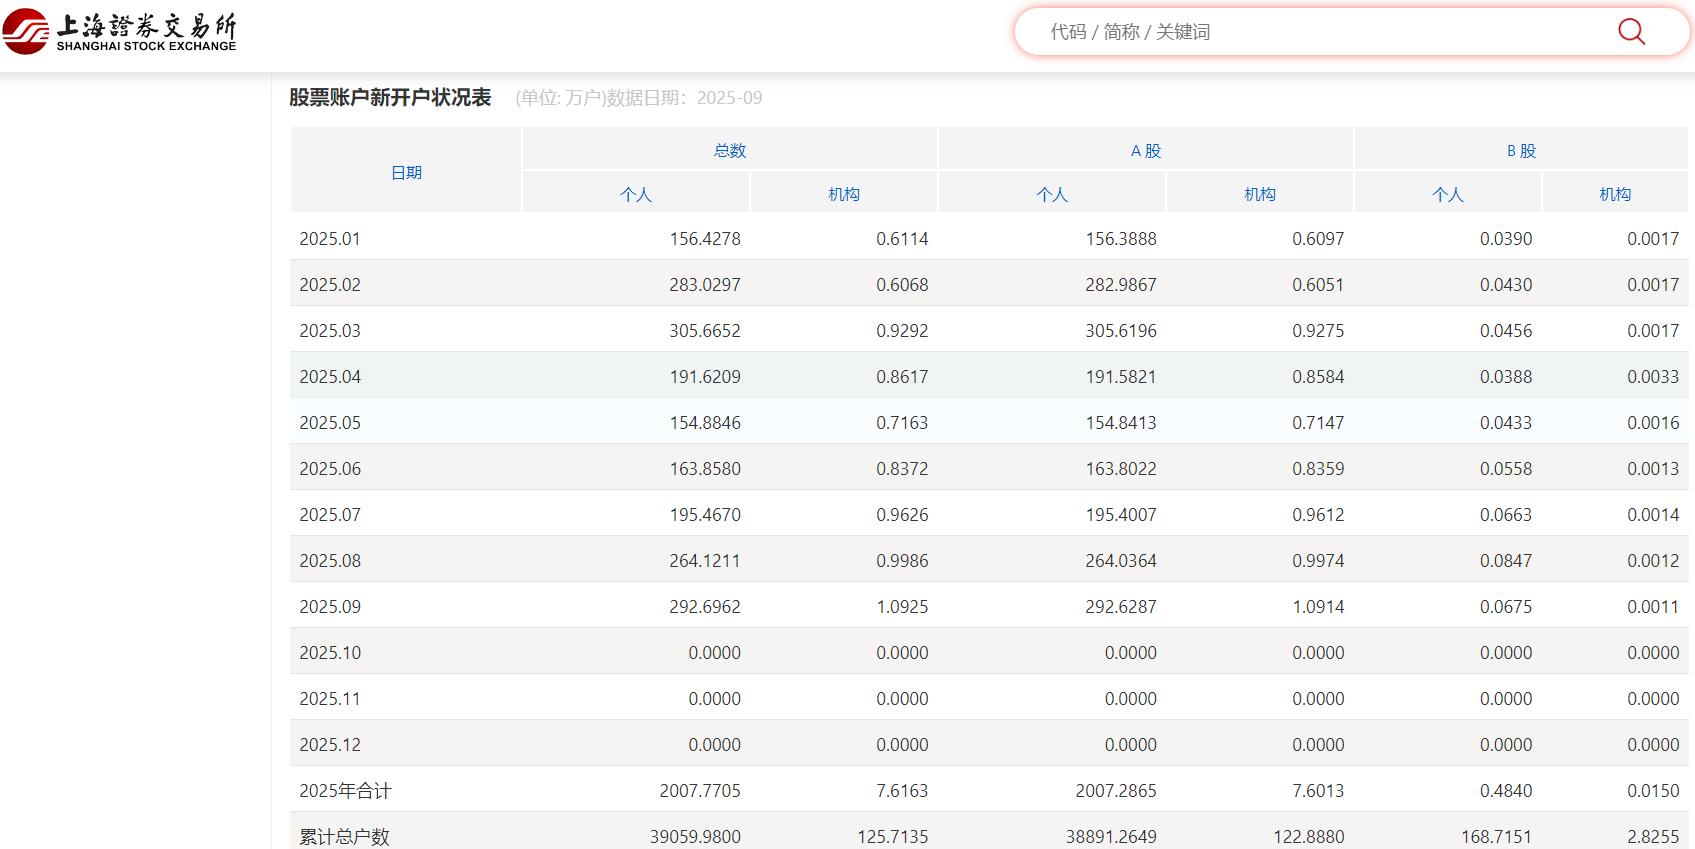The height and width of the screenshot is (849, 1695).
Task: Select the B 股 group header
Action: pos(1521,151)
